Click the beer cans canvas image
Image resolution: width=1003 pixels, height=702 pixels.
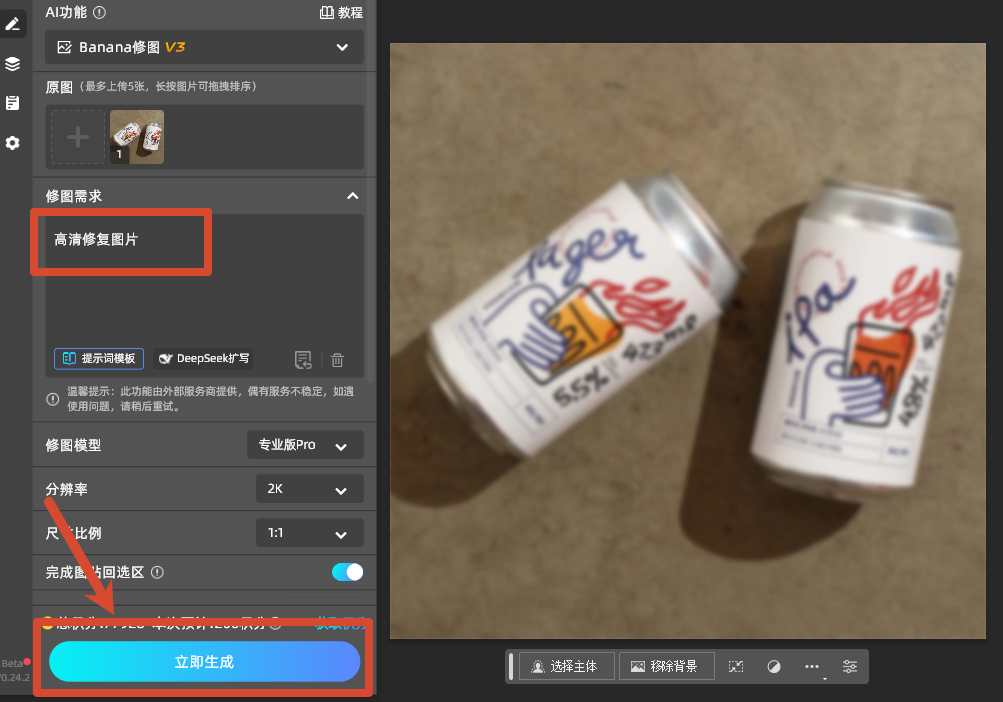(x=688, y=341)
